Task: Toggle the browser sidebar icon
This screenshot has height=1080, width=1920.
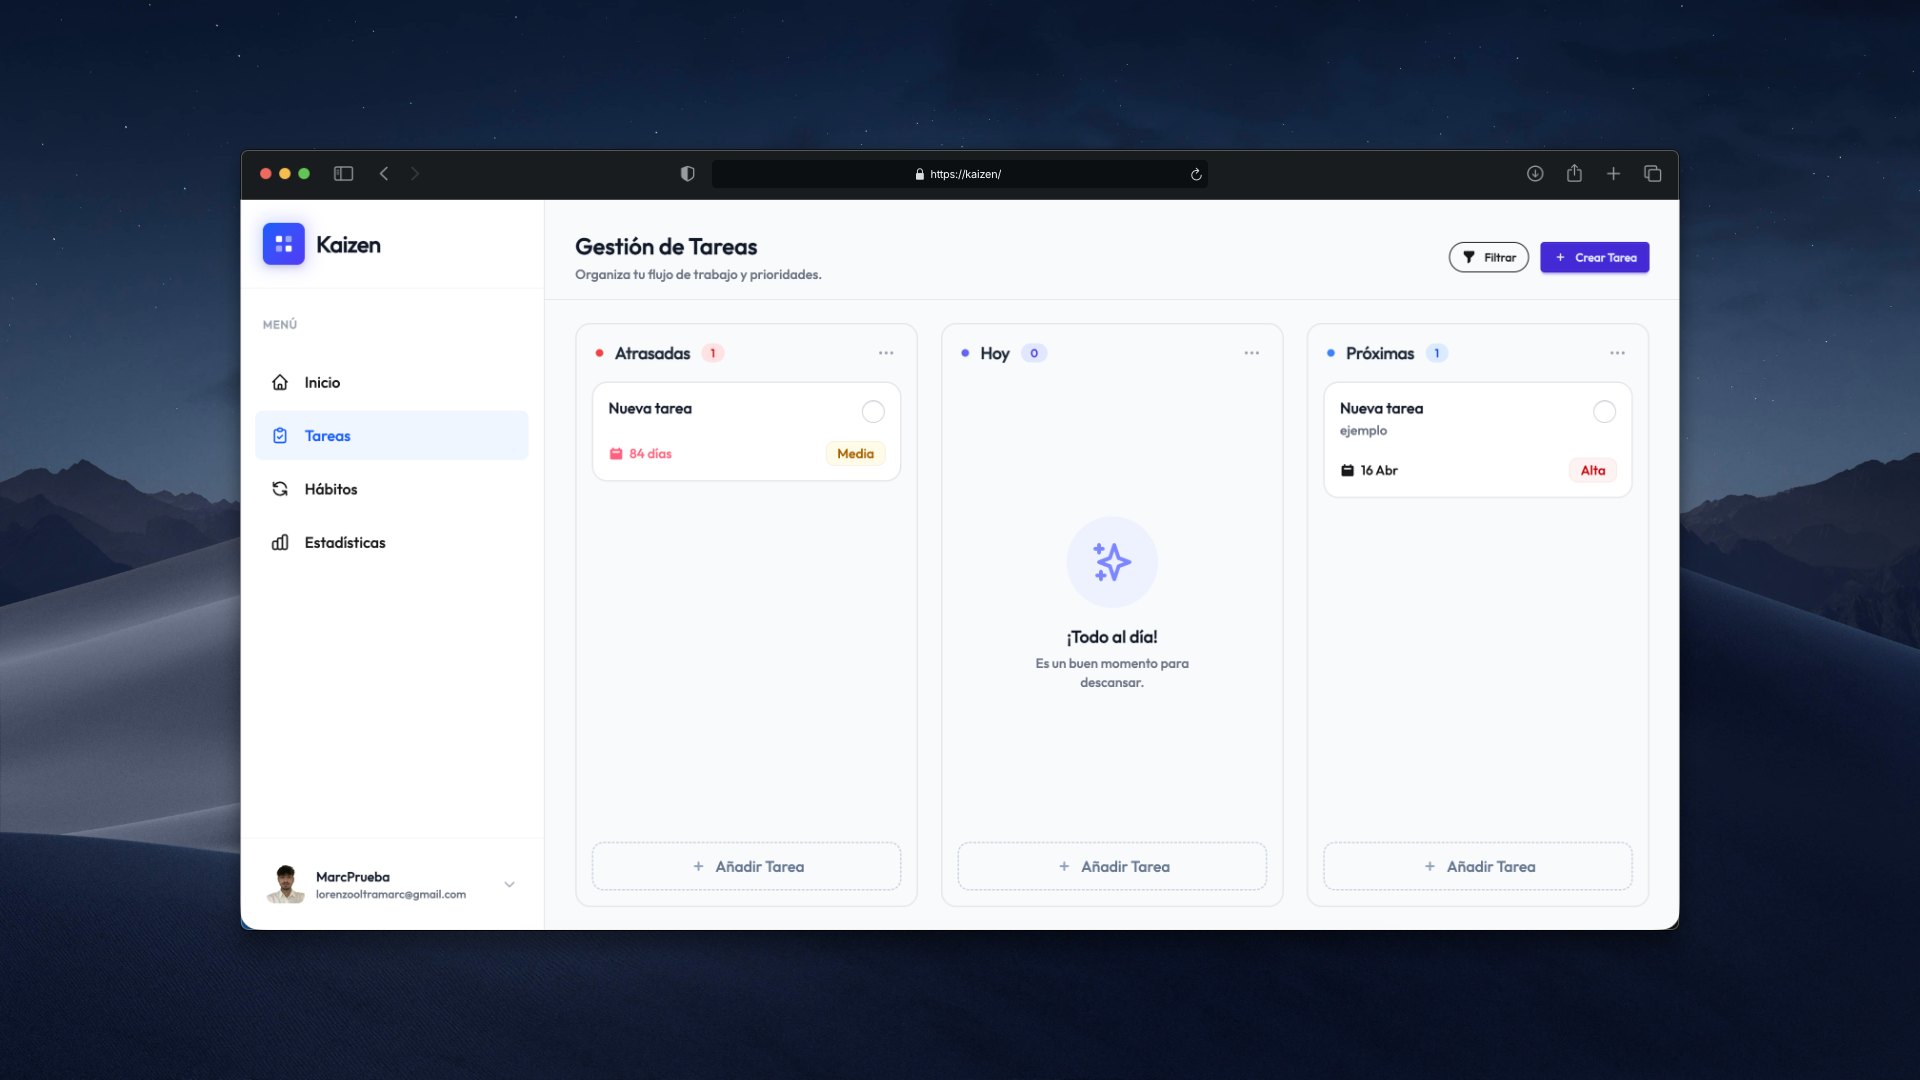Action: tap(343, 174)
